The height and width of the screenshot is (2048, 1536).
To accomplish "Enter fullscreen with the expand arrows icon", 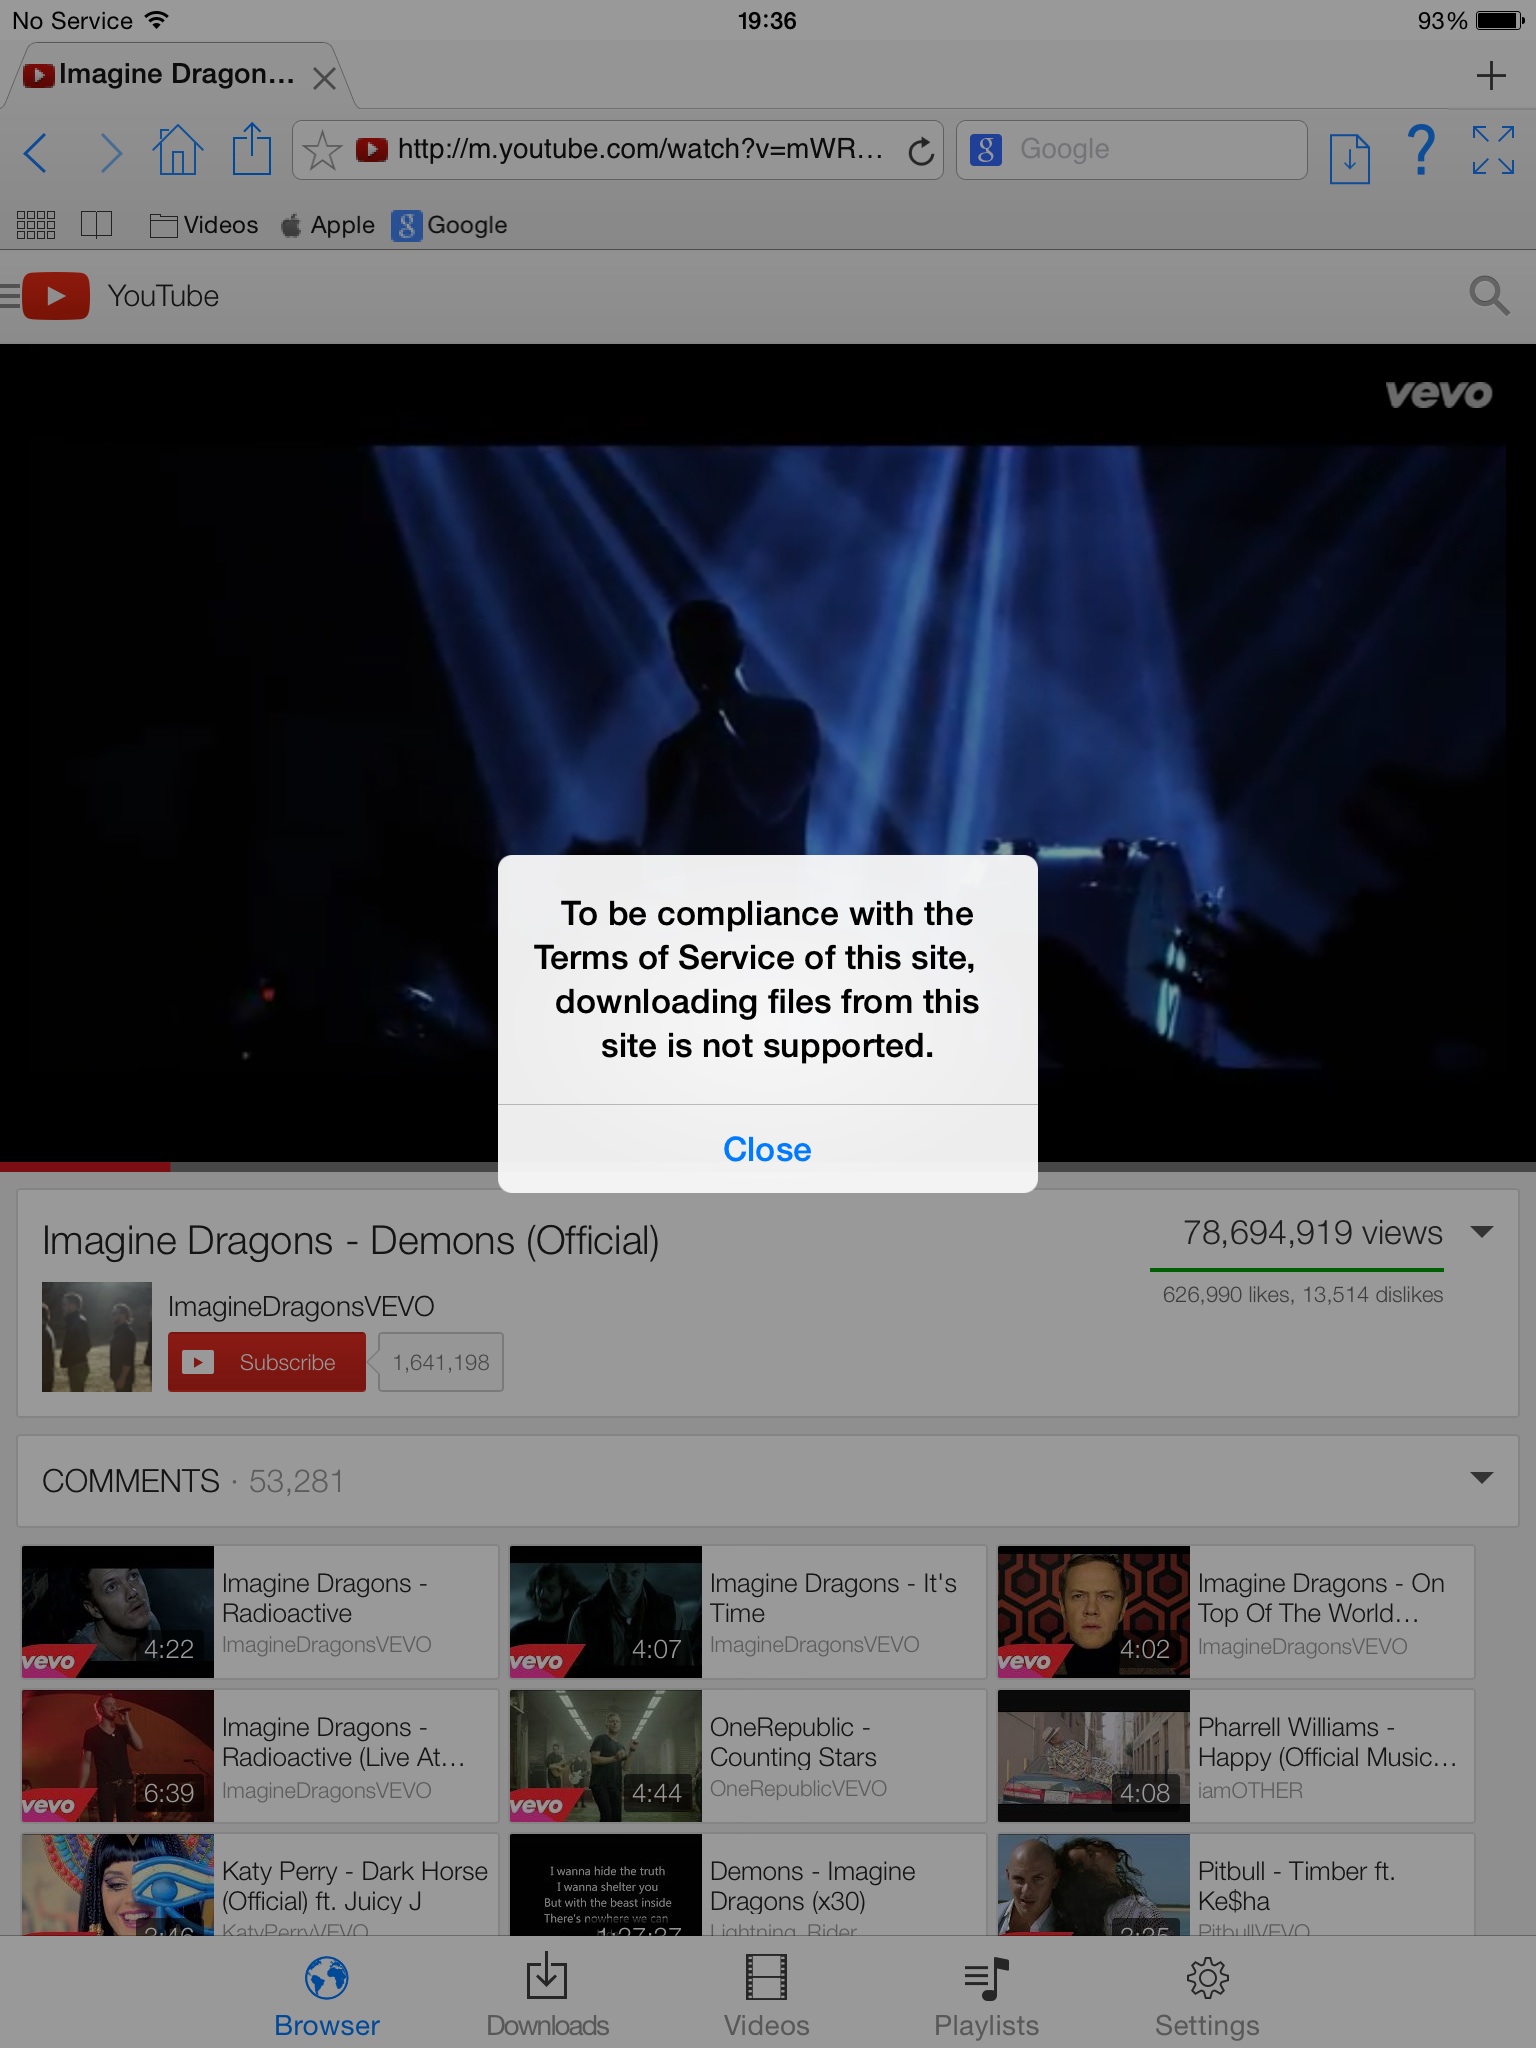I will pyautogui.click(x=1493, y=150).
